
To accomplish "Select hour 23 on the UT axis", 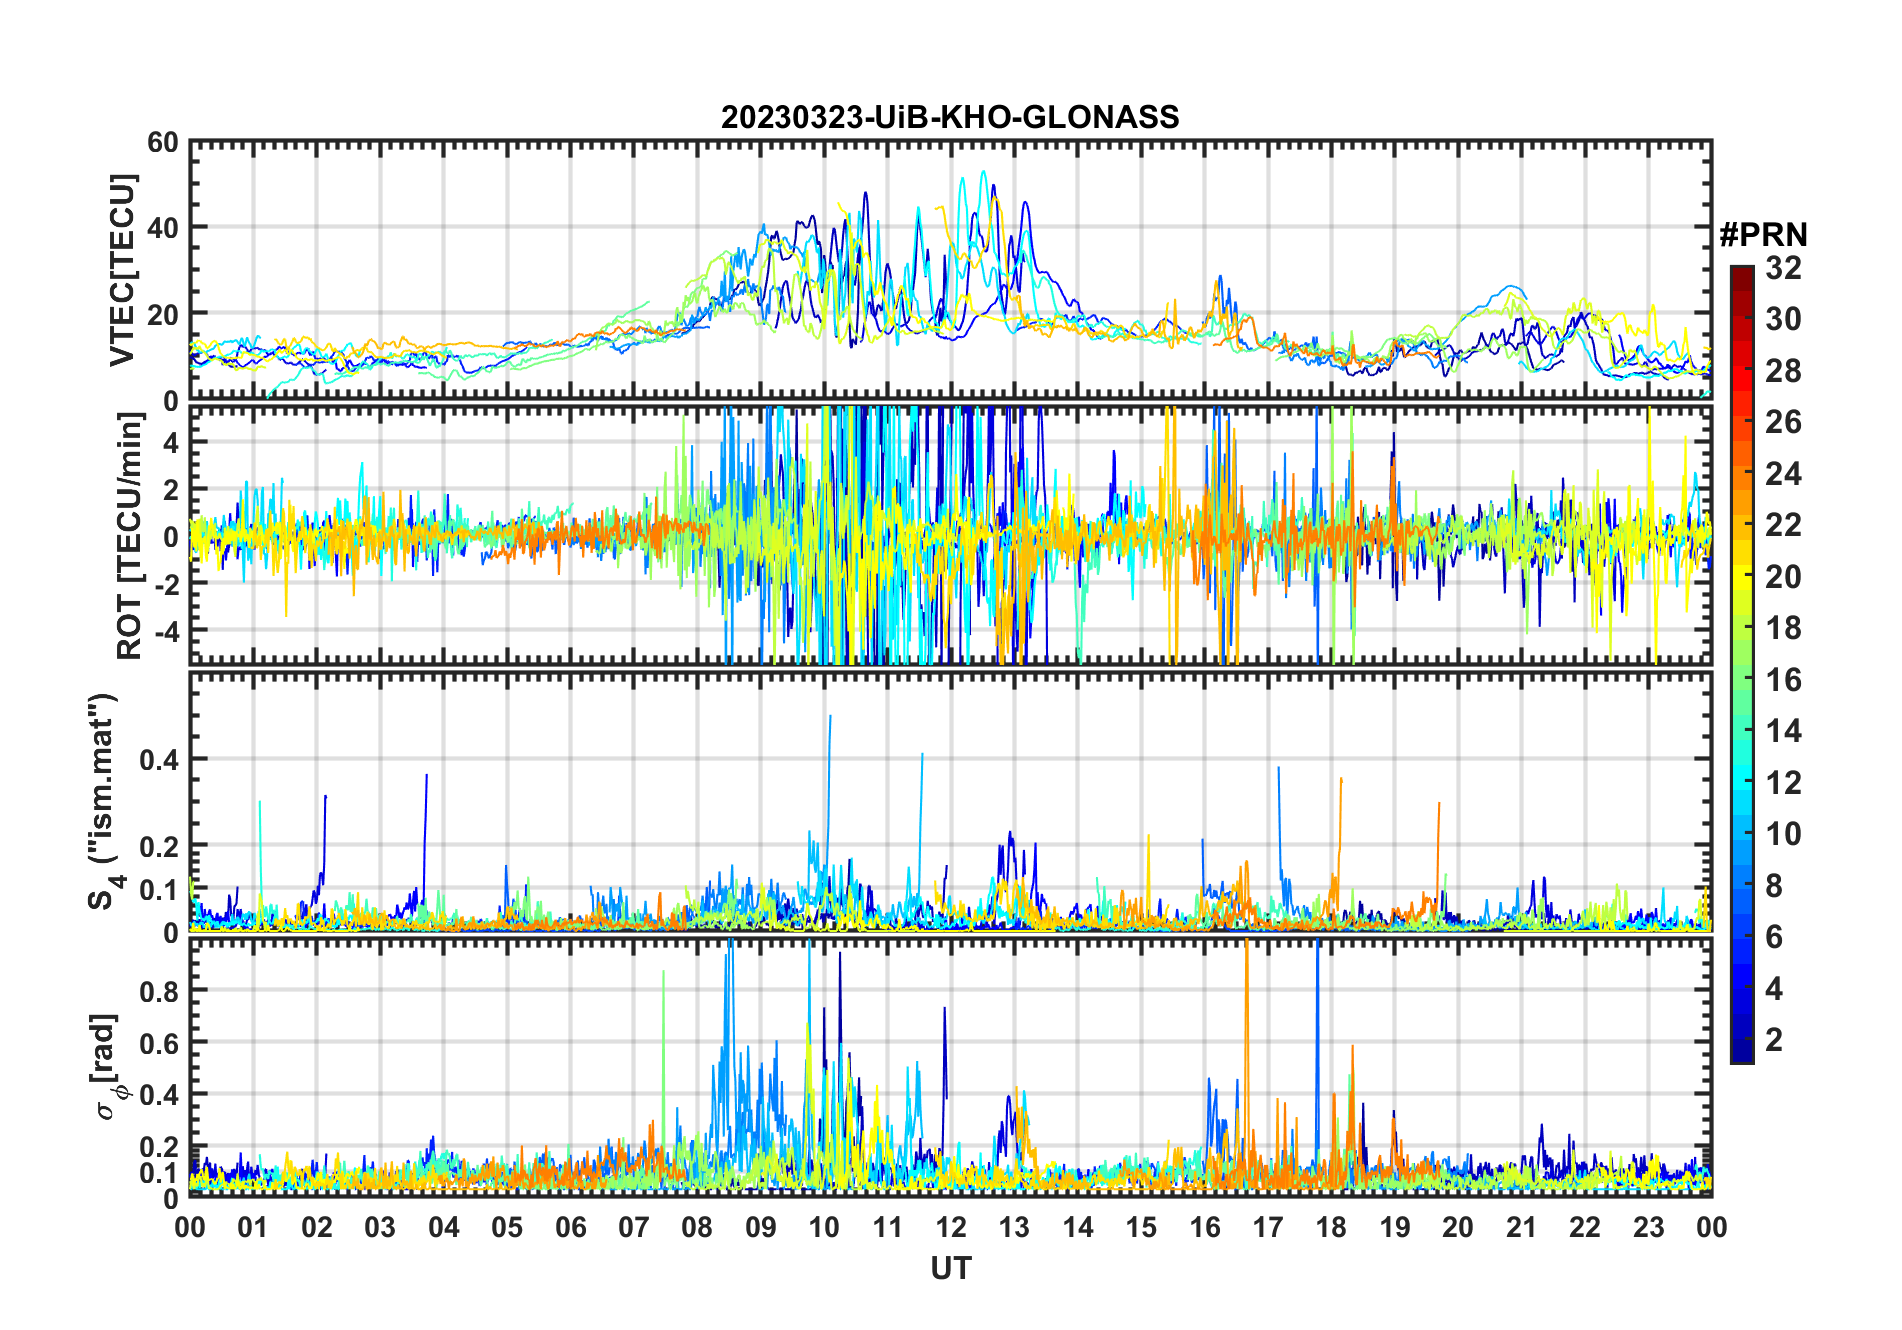I will tap(1648, 1227).
